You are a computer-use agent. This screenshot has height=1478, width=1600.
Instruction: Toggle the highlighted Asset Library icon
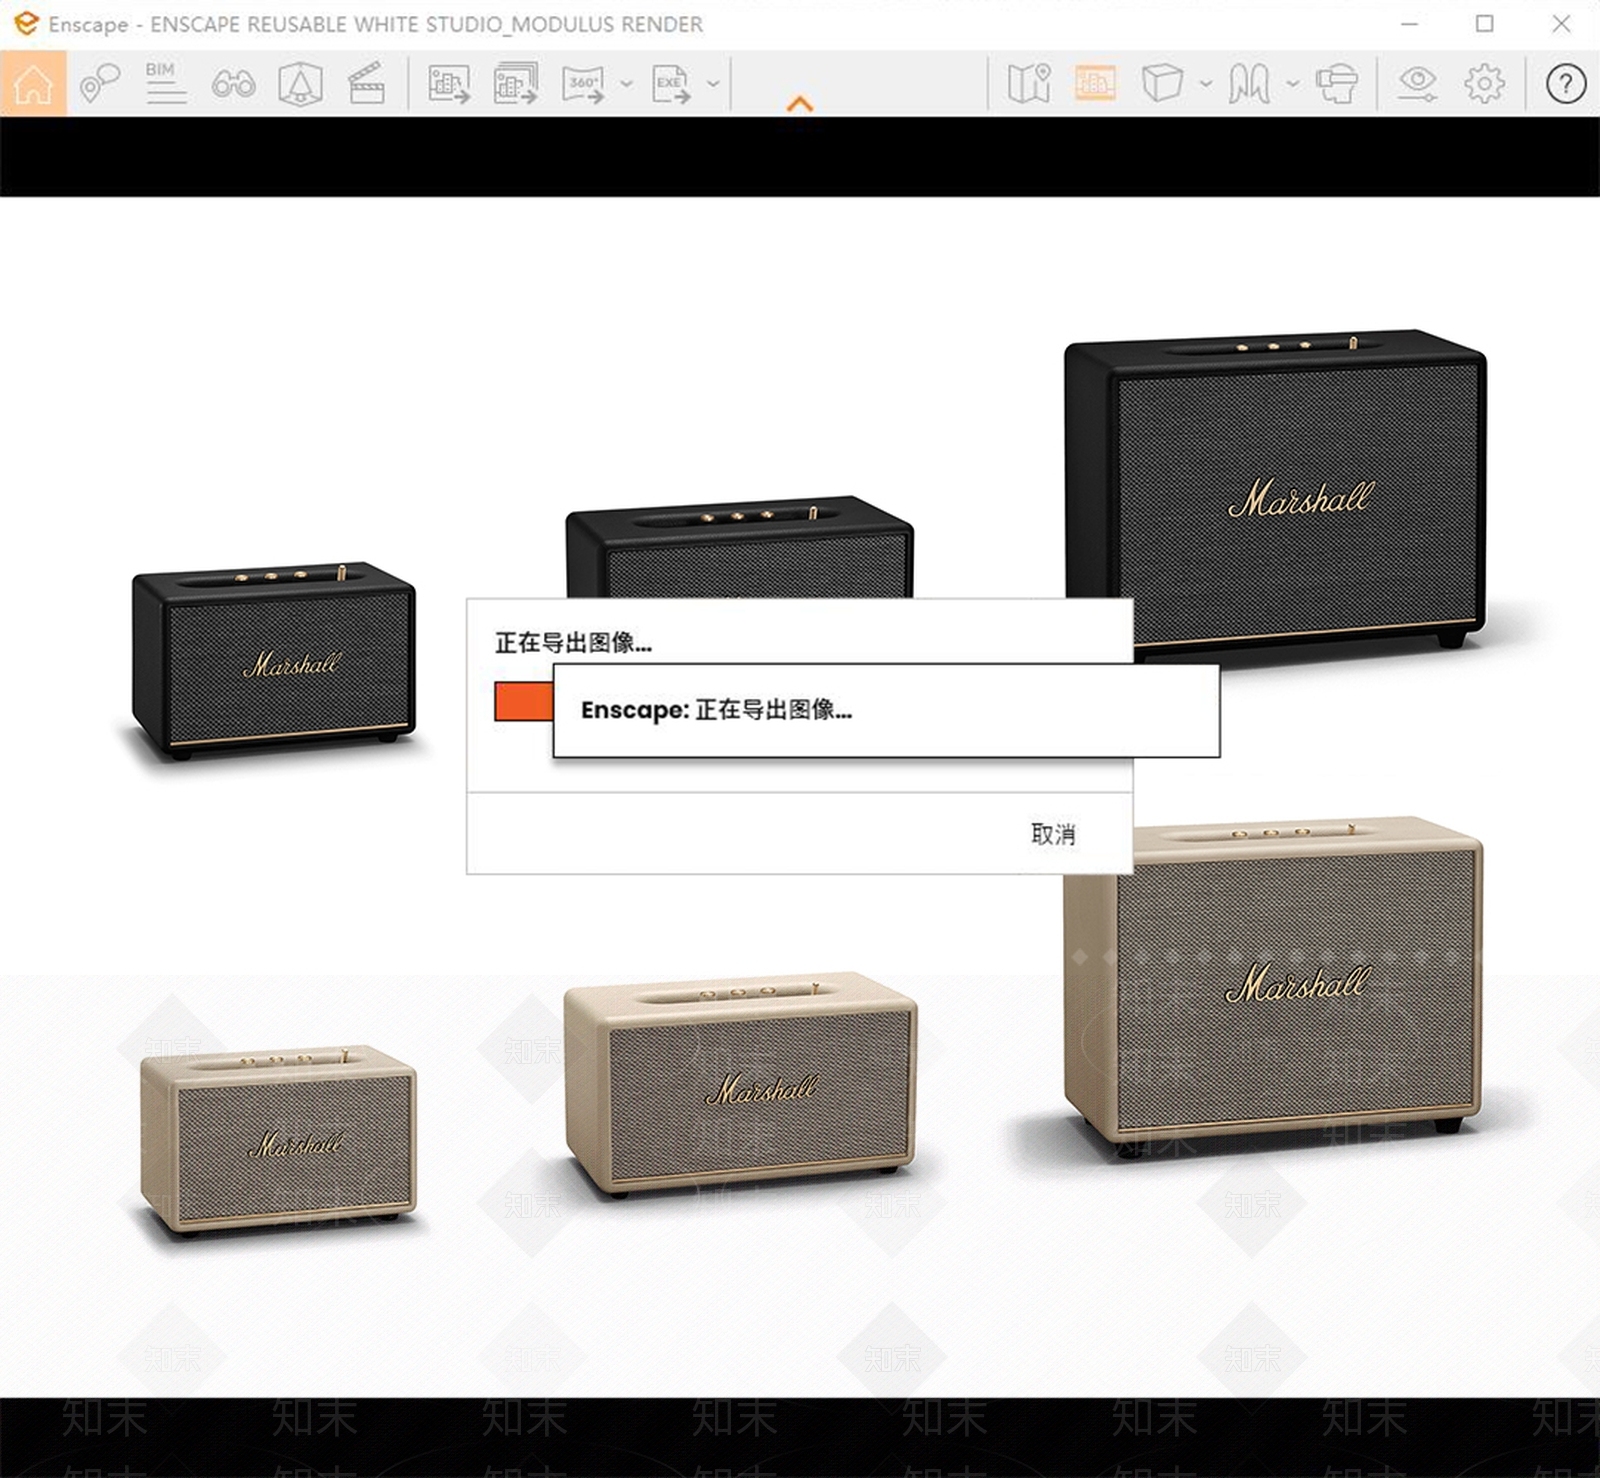[1095, 84]
